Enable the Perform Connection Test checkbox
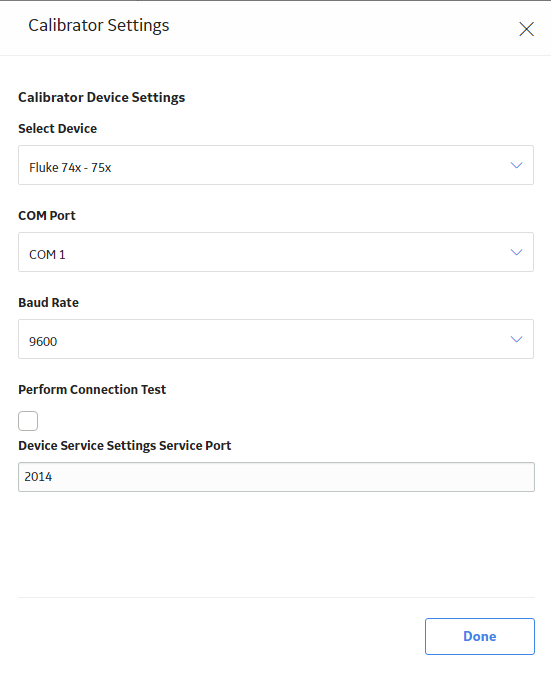551x678 pixels. [x=28, y=421]
